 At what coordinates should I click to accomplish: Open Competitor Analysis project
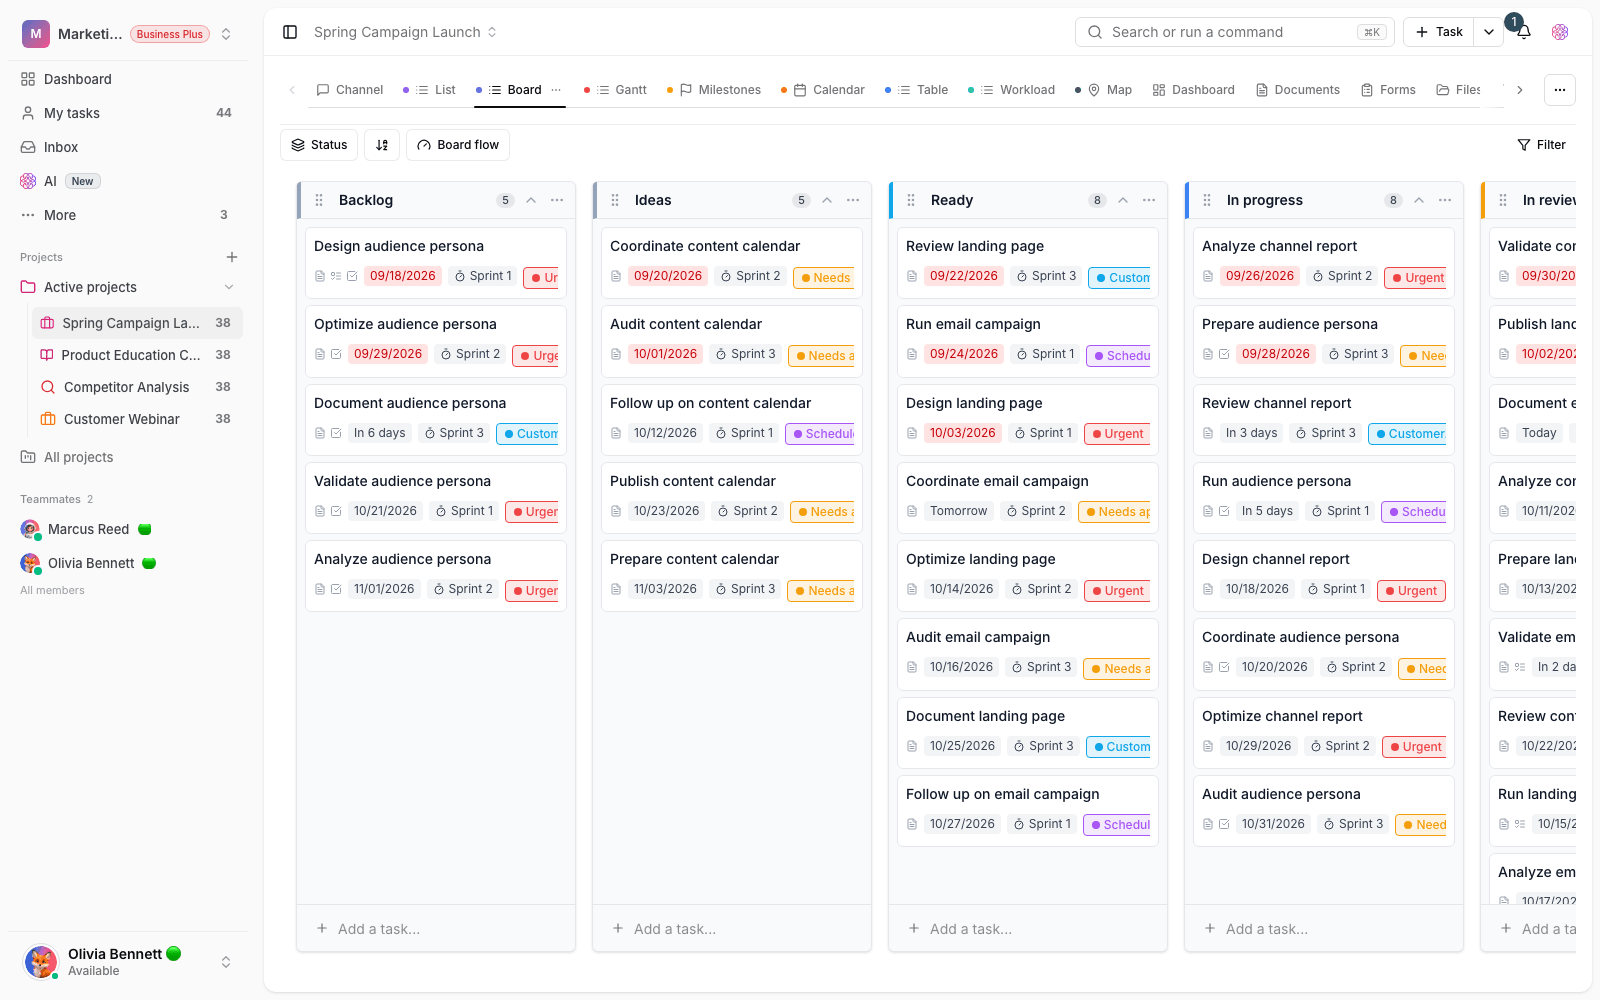click(136, 387)
